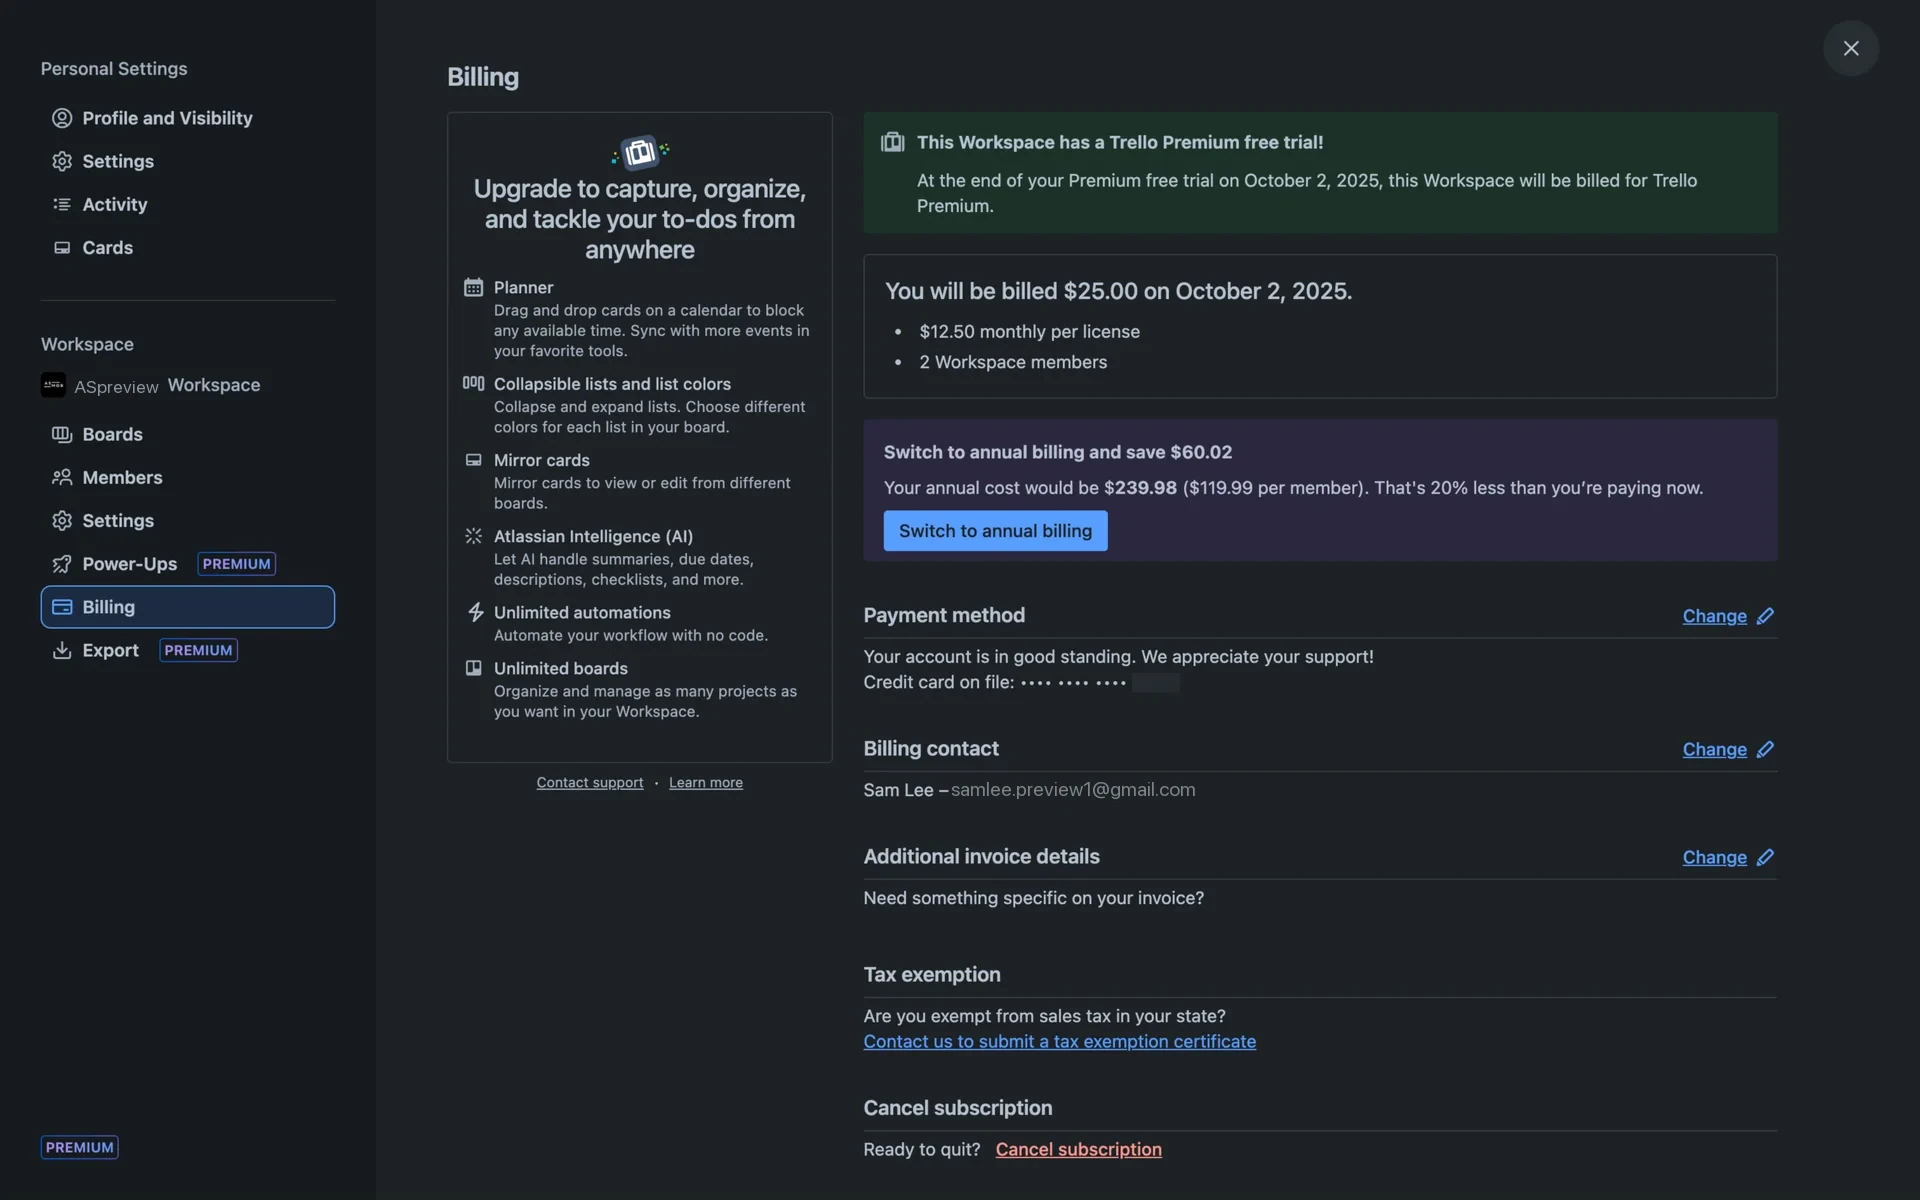Open Profile and Visibility settings
This screenshot has height=1200, width=1920.
188,118
